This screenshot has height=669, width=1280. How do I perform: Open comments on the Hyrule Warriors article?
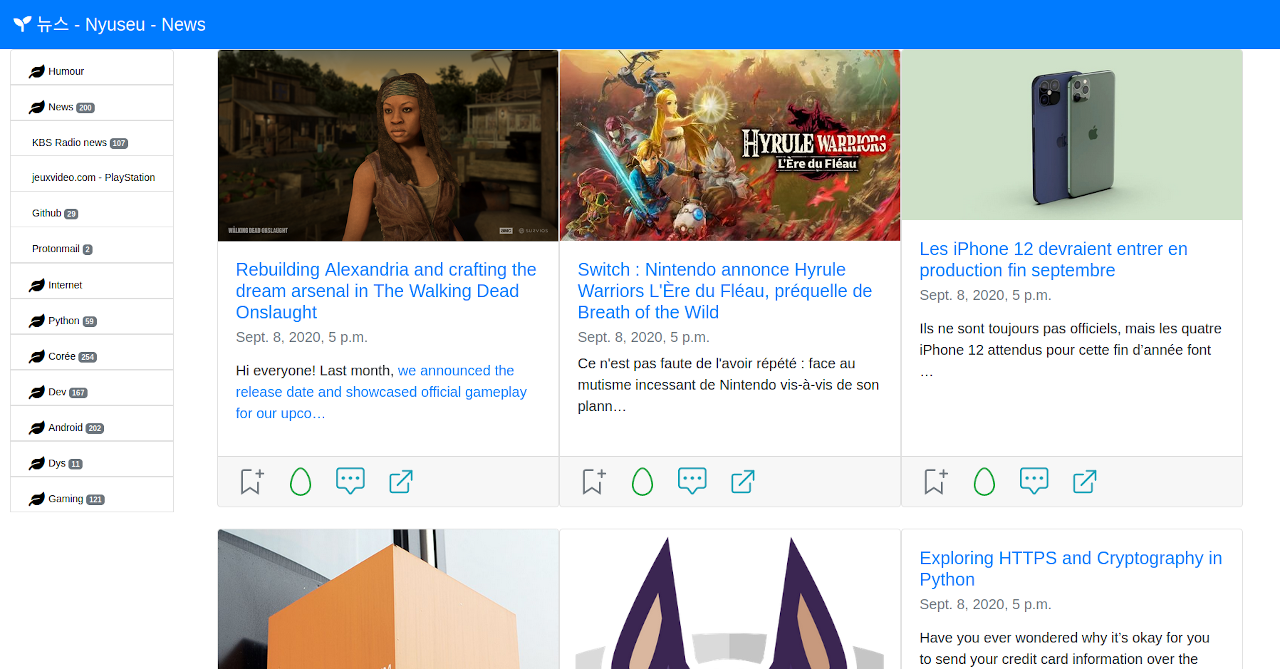pos(692,481)
